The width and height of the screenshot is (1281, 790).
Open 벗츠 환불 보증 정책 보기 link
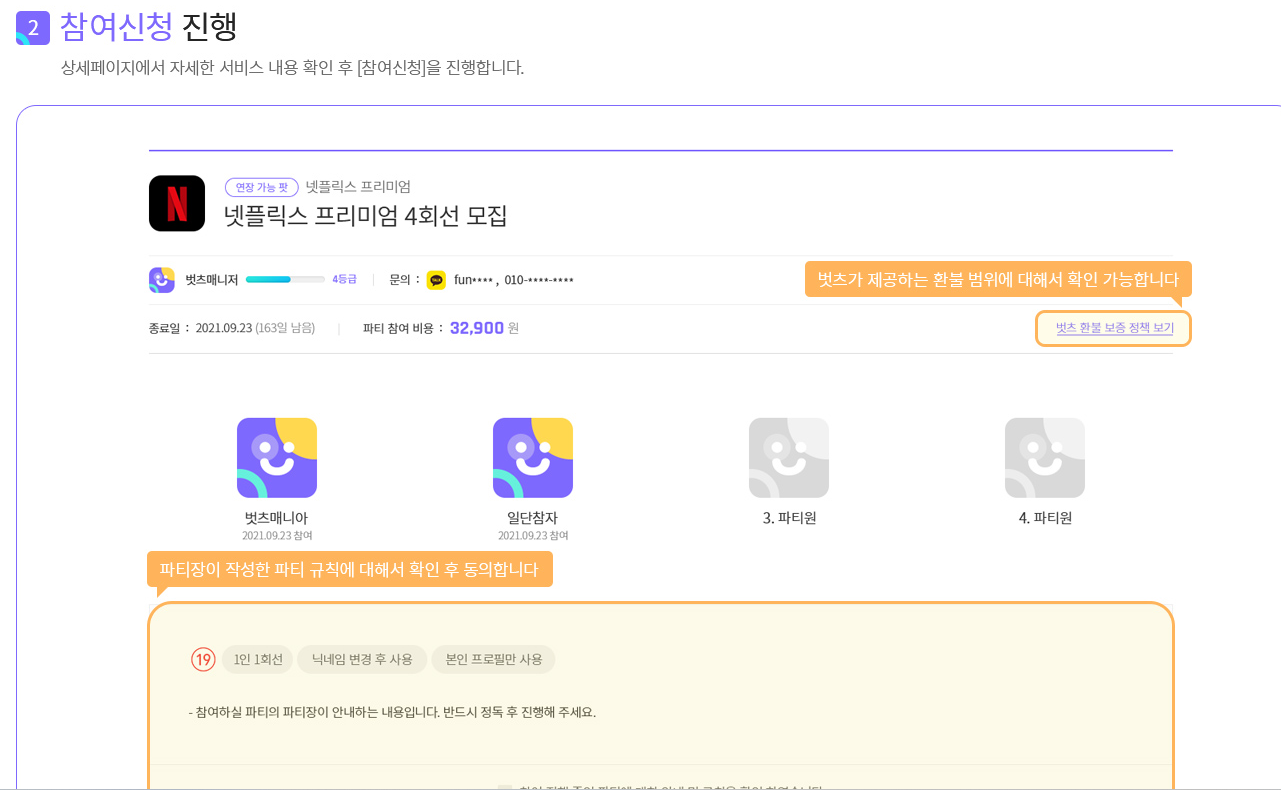[x=1114, y=328]
